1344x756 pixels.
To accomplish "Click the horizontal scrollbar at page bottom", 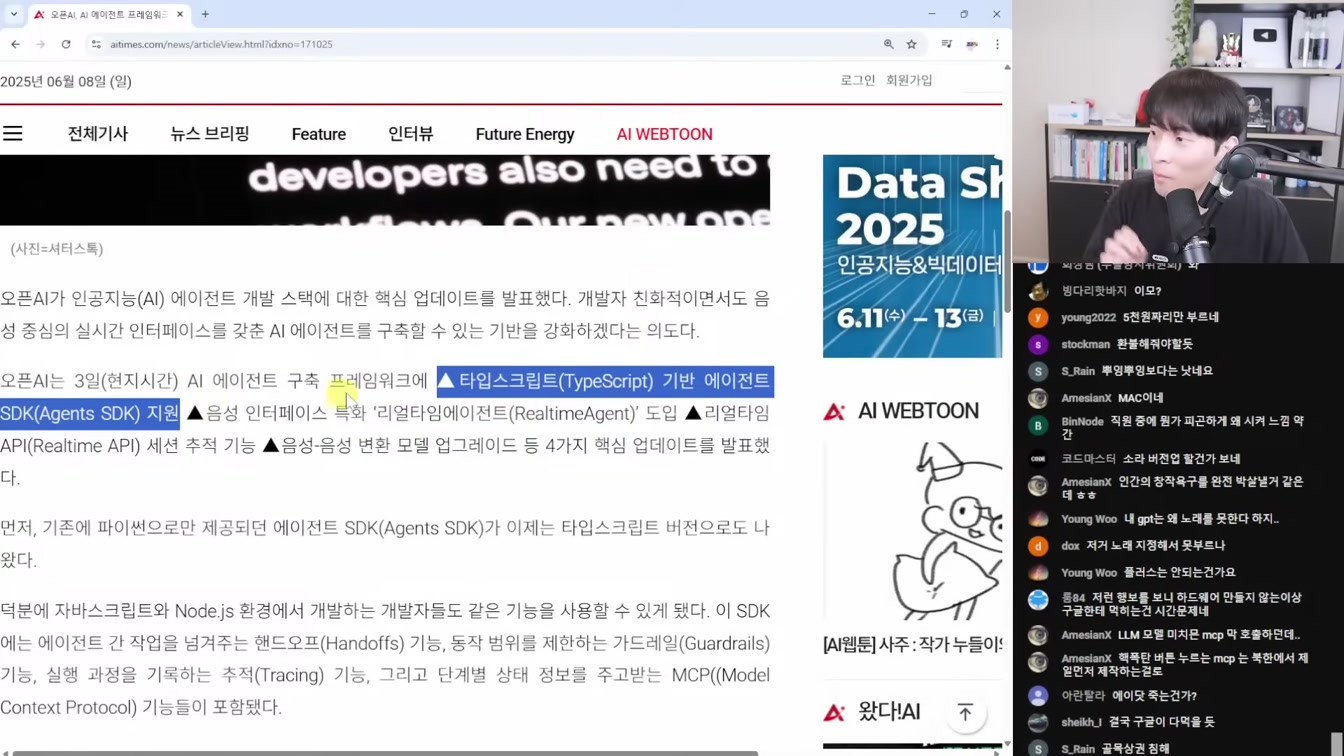I will pyautogui.click(x=385, y=752).
